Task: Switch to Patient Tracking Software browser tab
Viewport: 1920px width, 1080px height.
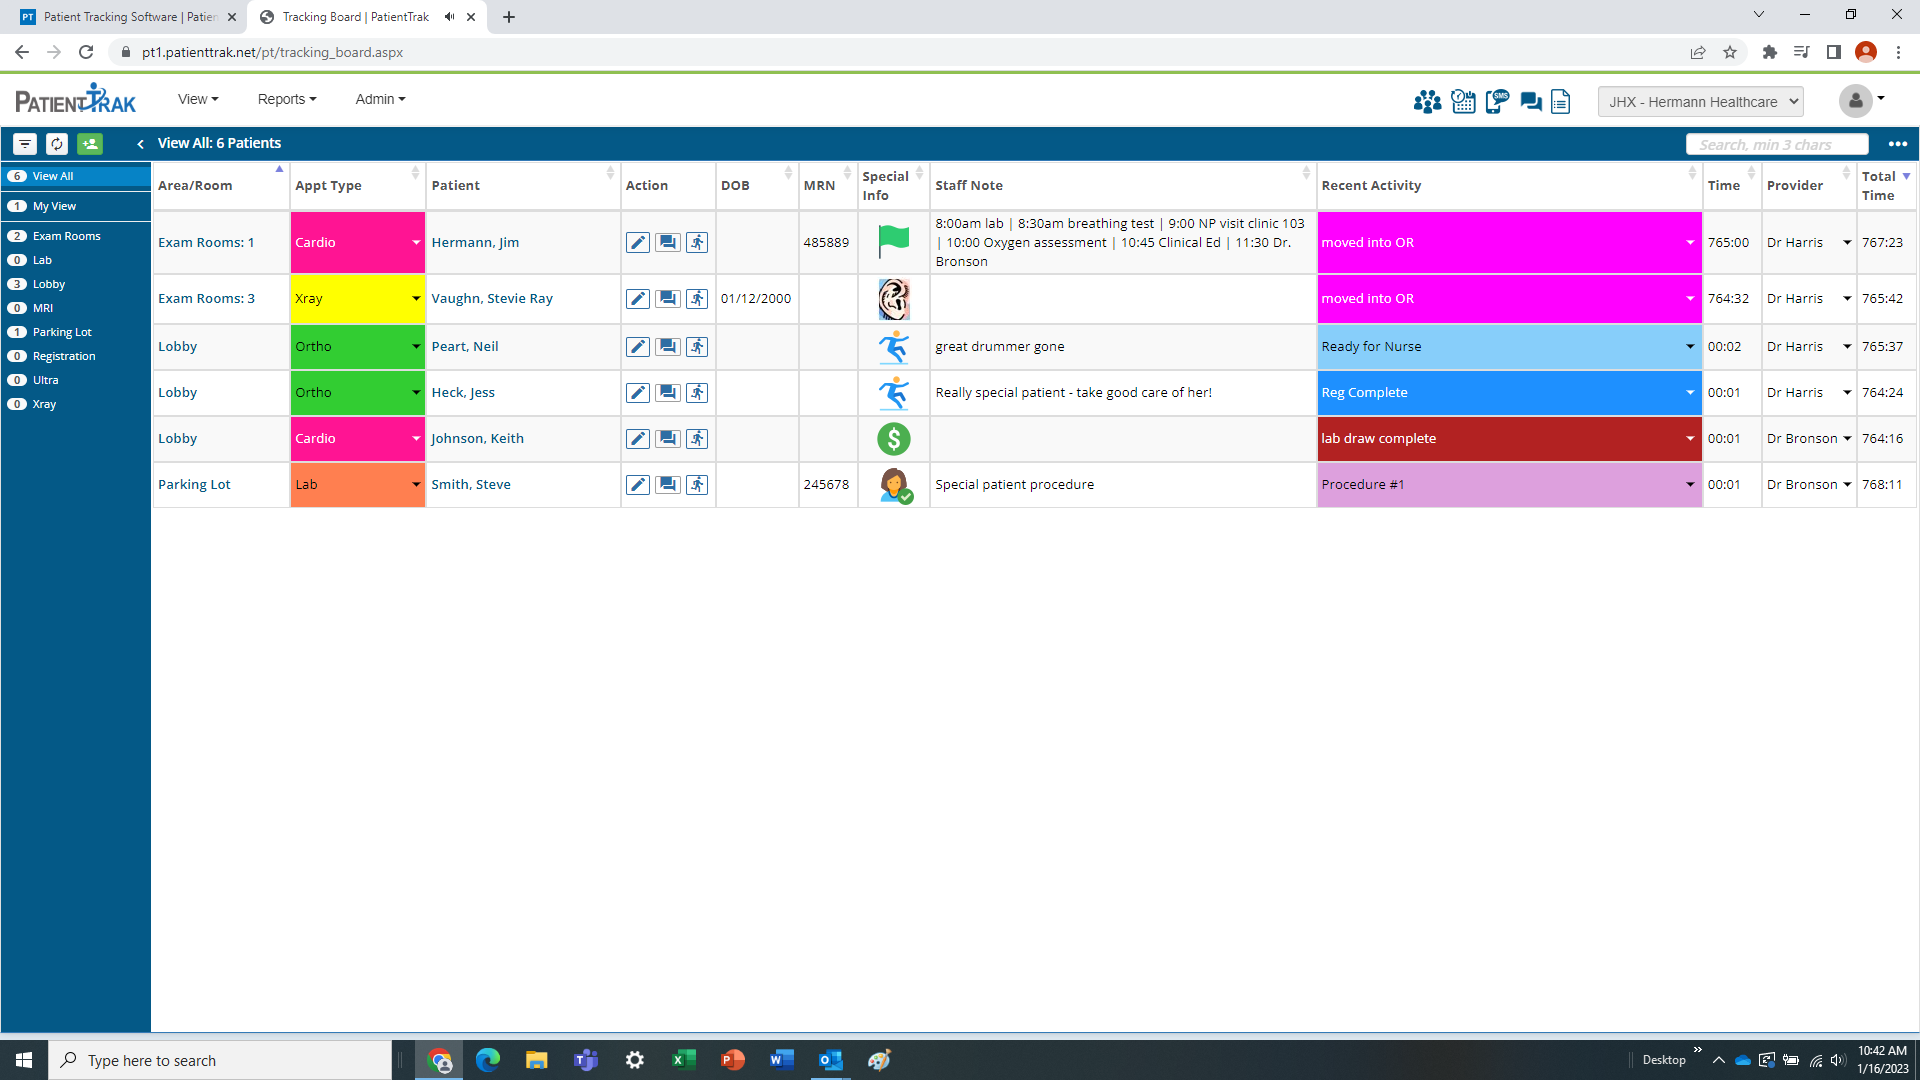Action: tap(127, 17)
